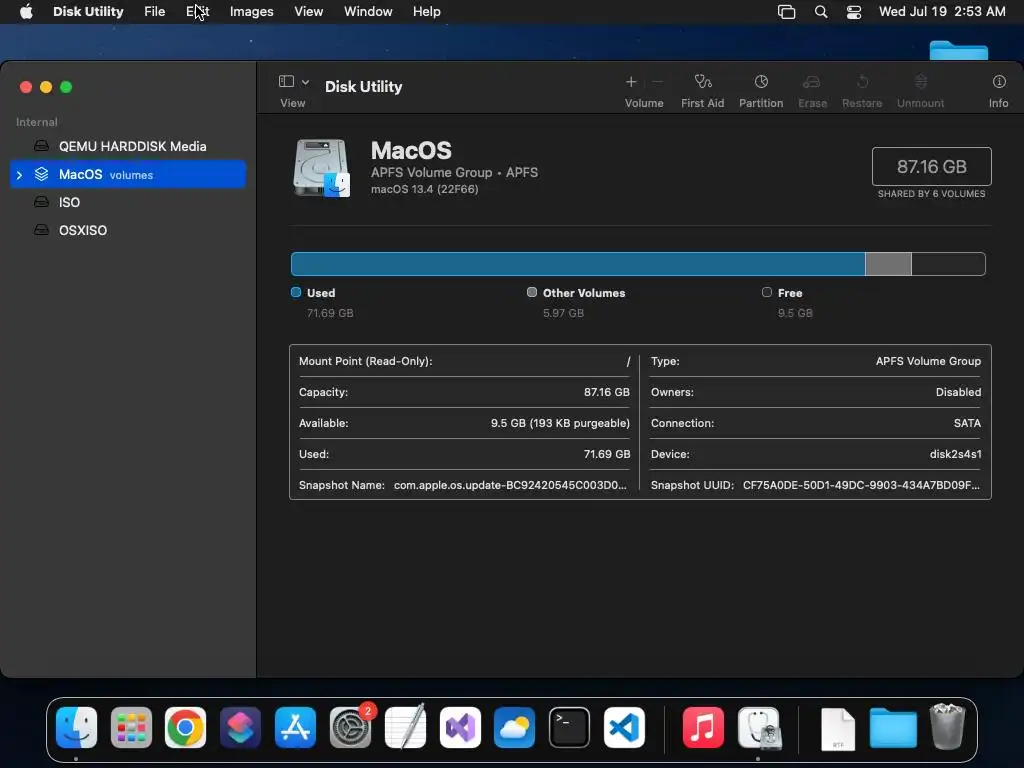The image size is (1024, 768).
Task: Open Control Center in menu bar
Action: point(854,12)
